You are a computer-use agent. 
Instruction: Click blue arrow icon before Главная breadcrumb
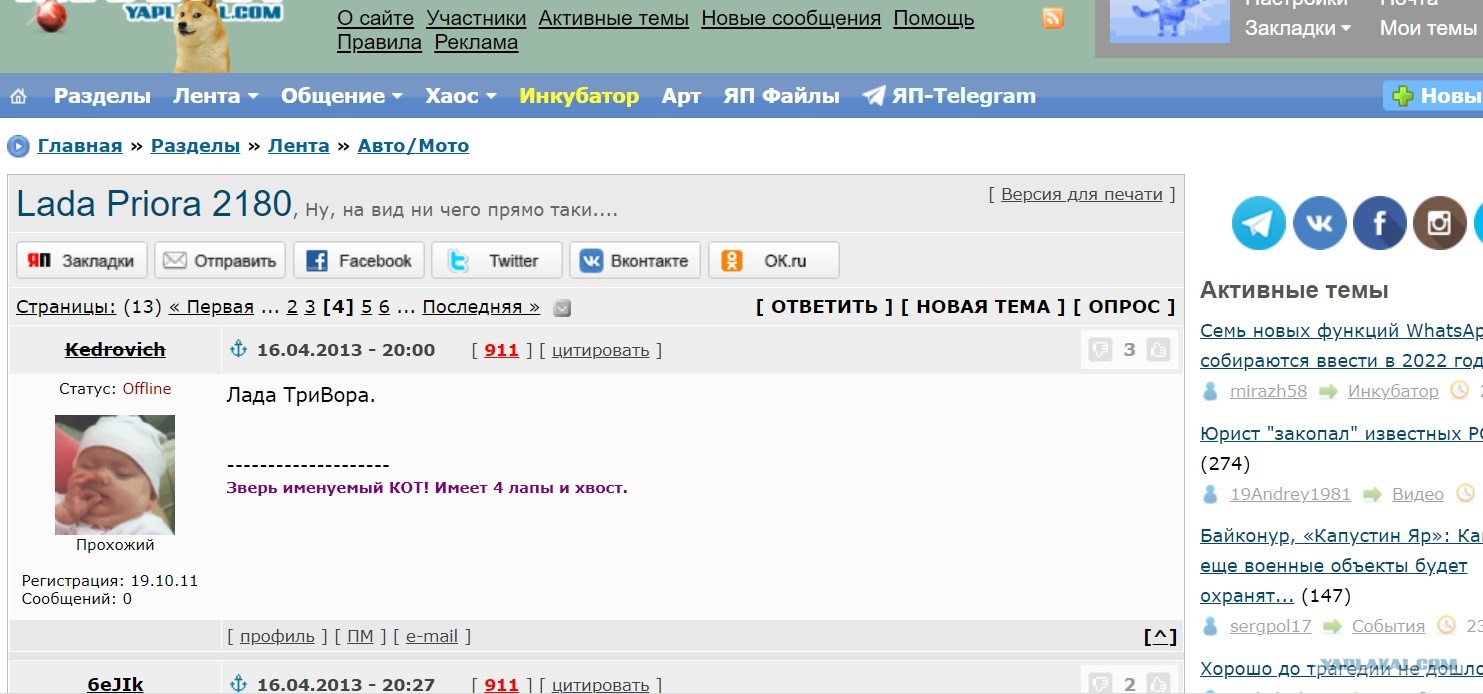tap(18, 146)
